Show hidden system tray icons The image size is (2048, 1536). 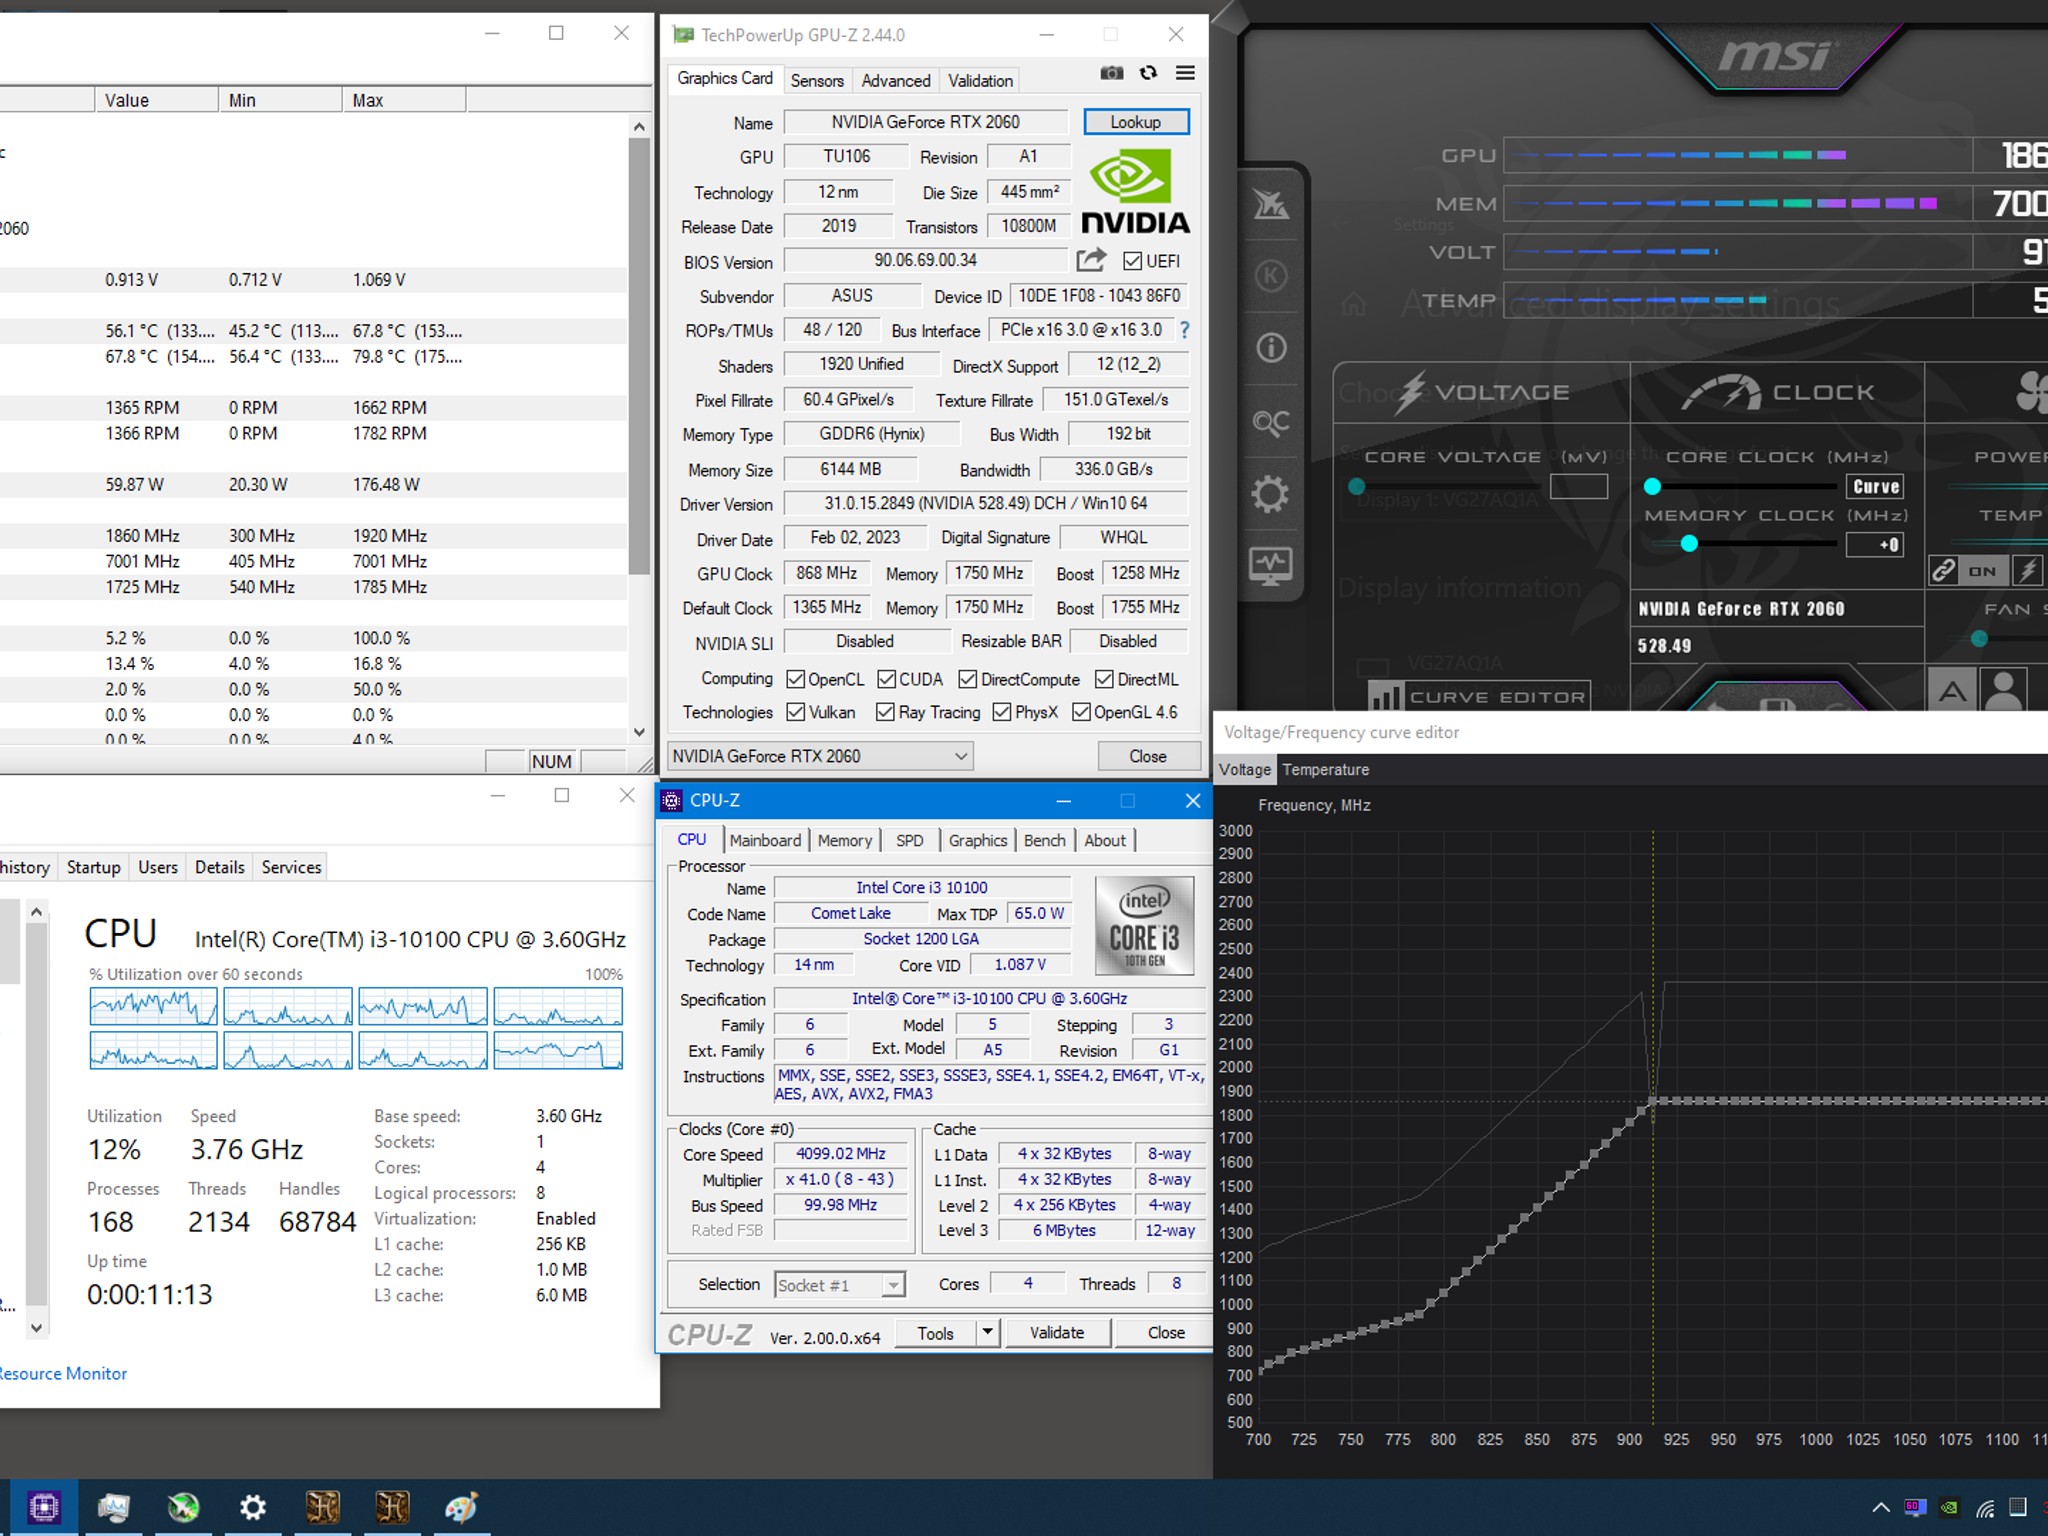tap(1880, 1507)
